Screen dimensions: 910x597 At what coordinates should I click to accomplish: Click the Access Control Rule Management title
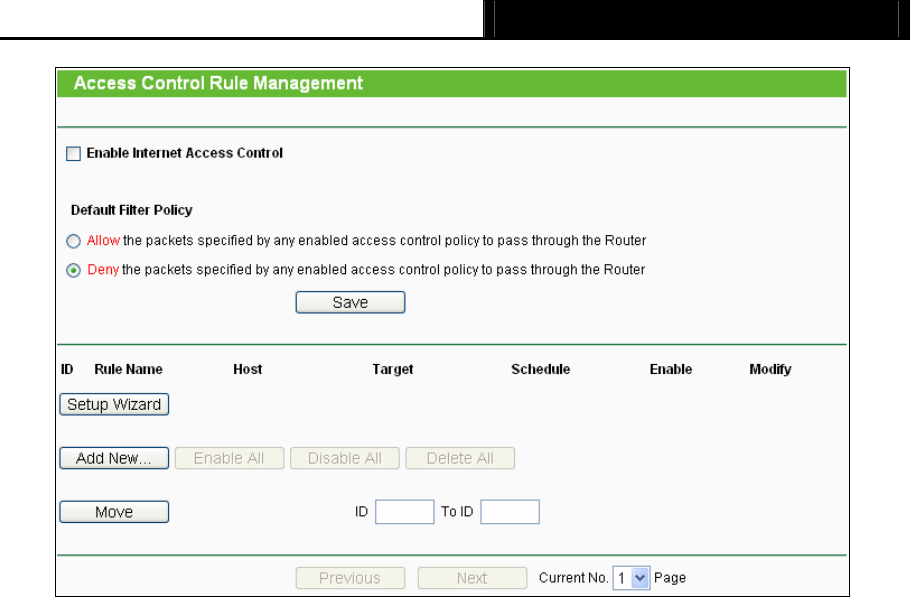point(218,84)
